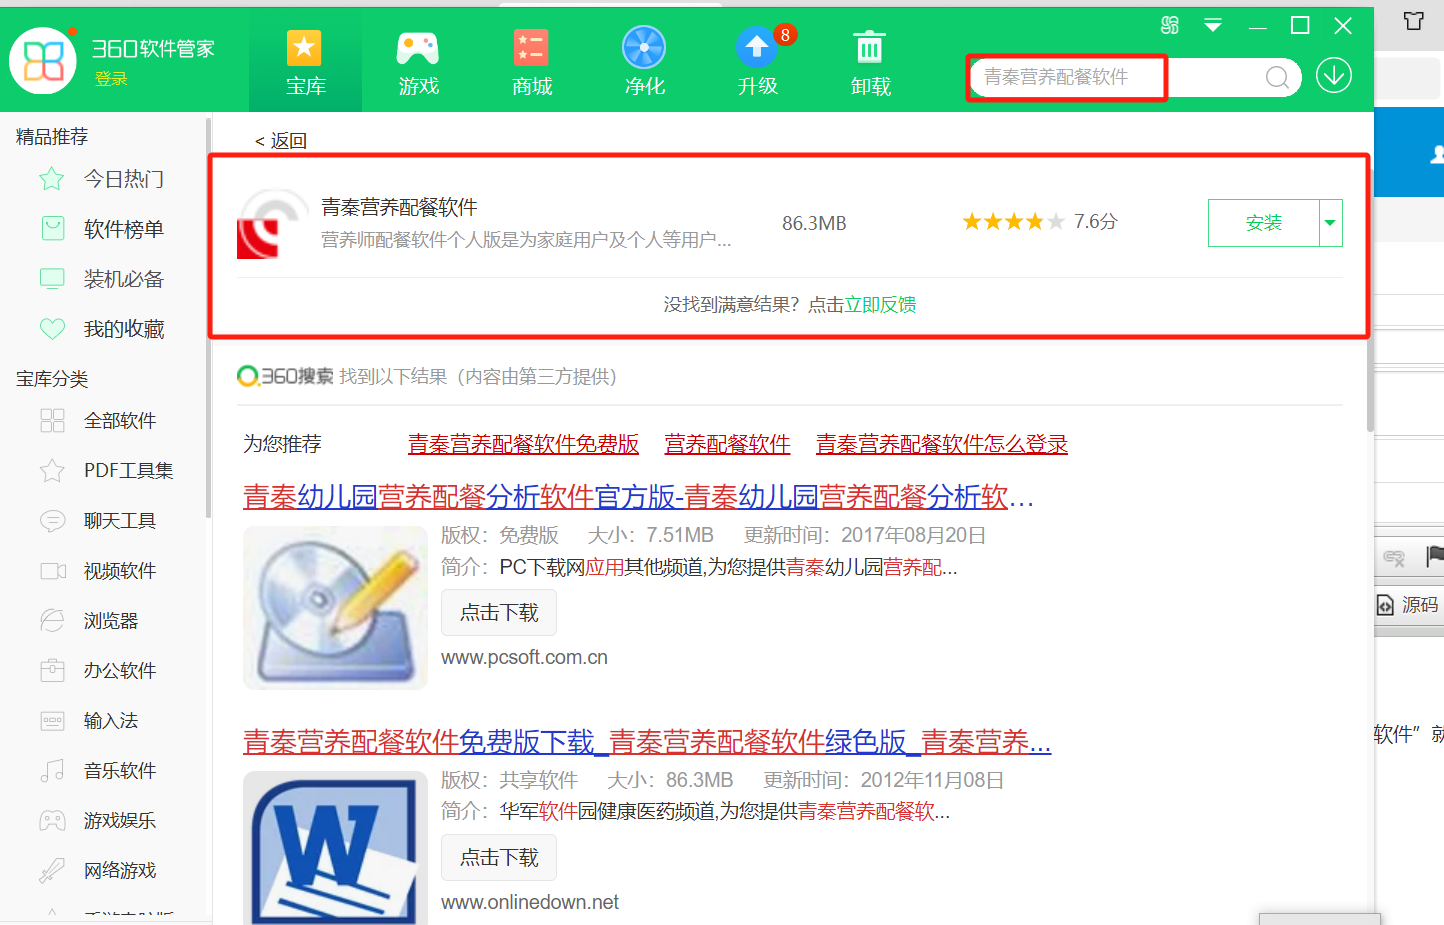Select 游戏娱乐 gamepad icon
Image resolution: width=1444 pixels, height=925 pixels.
[52, 821]
